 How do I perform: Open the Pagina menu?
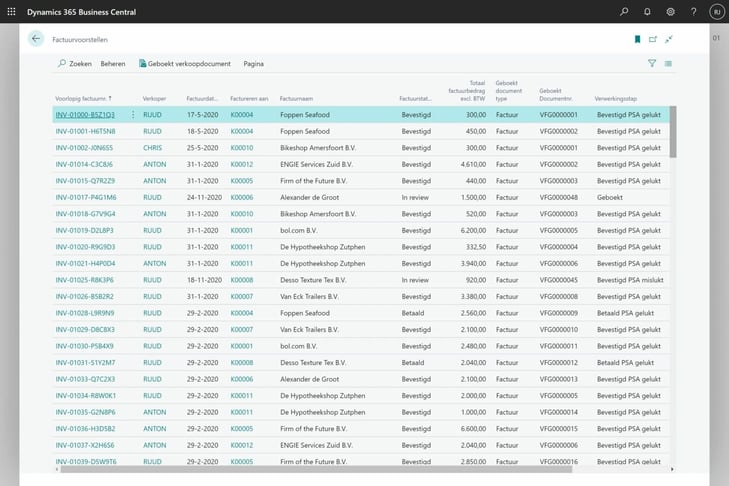[253, 64]
